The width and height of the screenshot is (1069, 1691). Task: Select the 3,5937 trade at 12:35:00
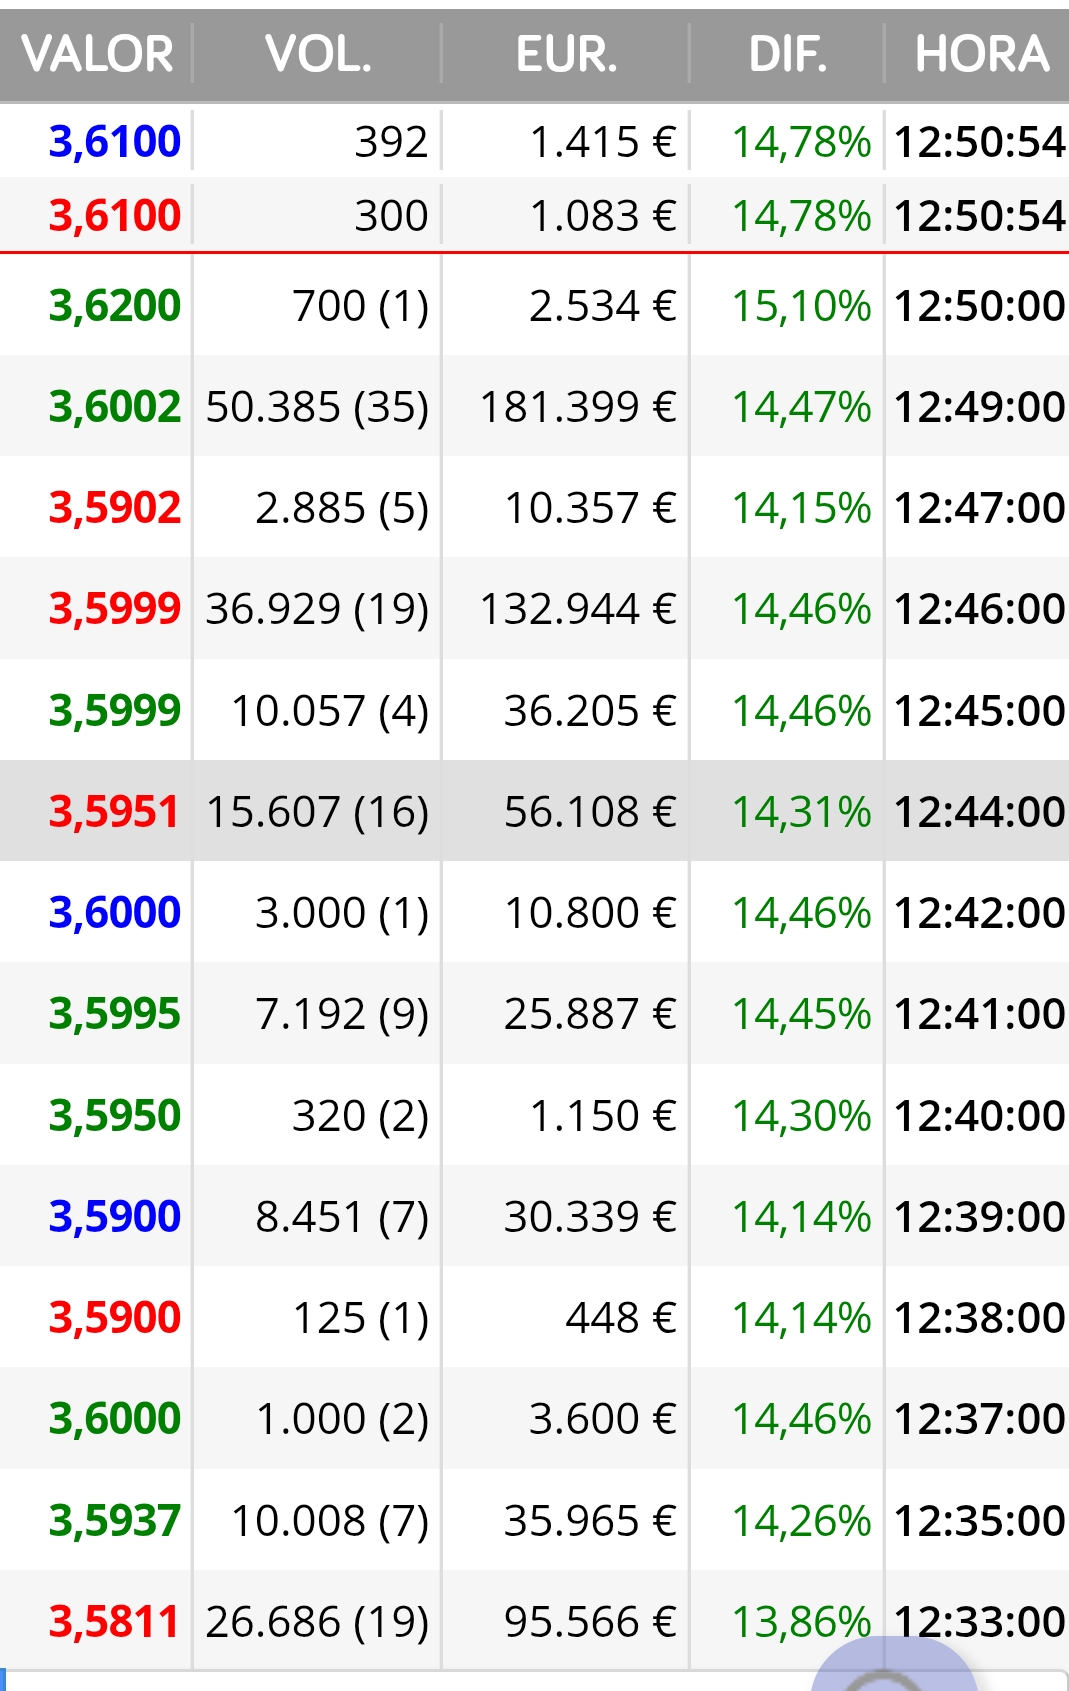click(x=534, y=1520)
